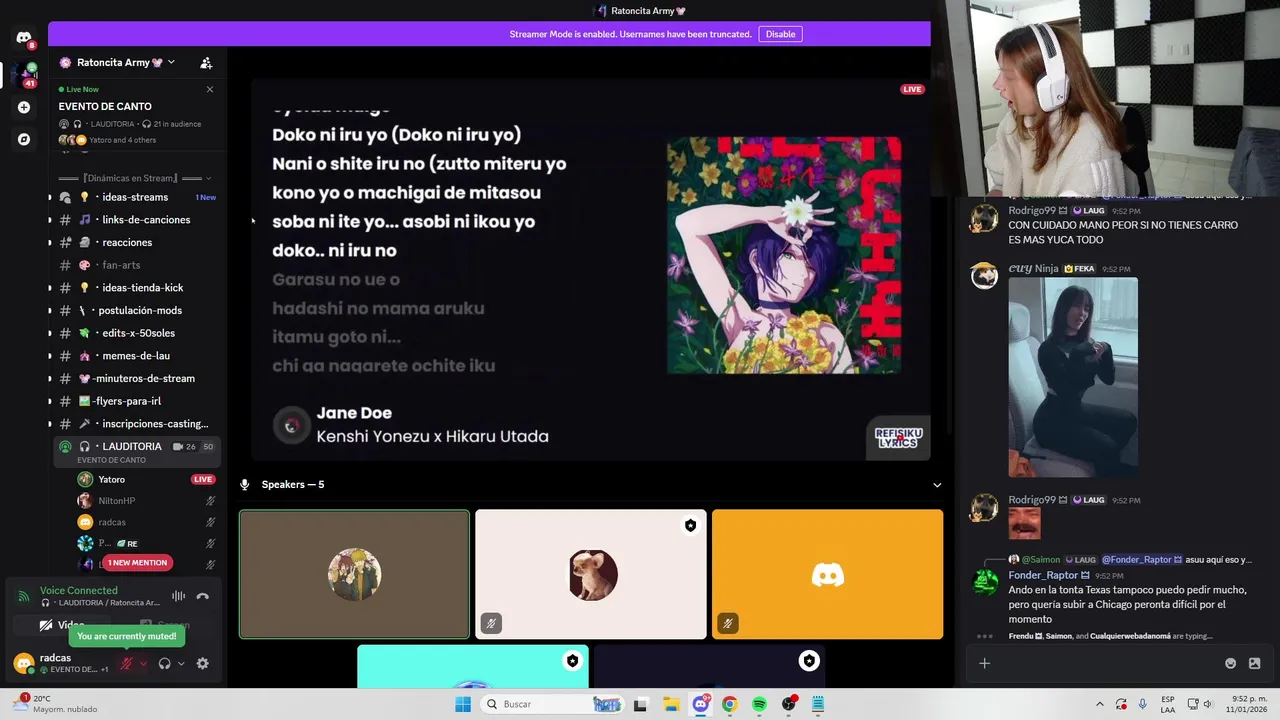Open ideas-tienda-kick channel
Screen dimensions: 1280x720
point(137,288)
